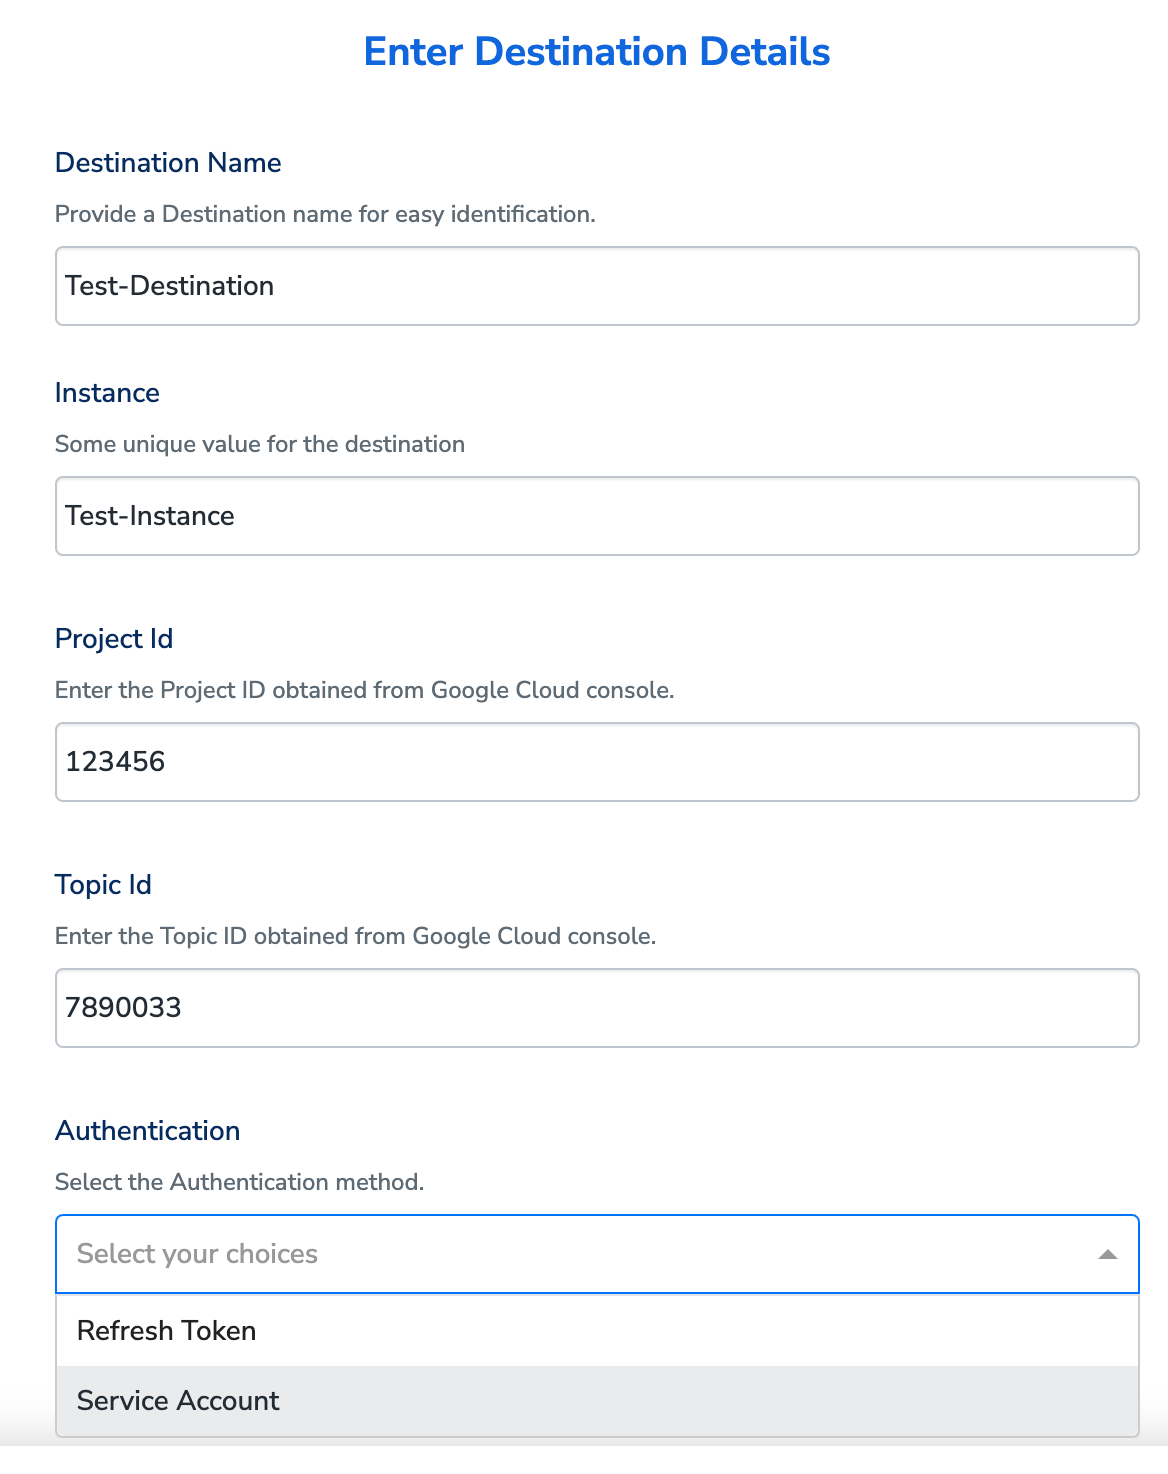Click the 'Some unique value' hint text
Viewport: 1168px width, 1474px height.
260,444
